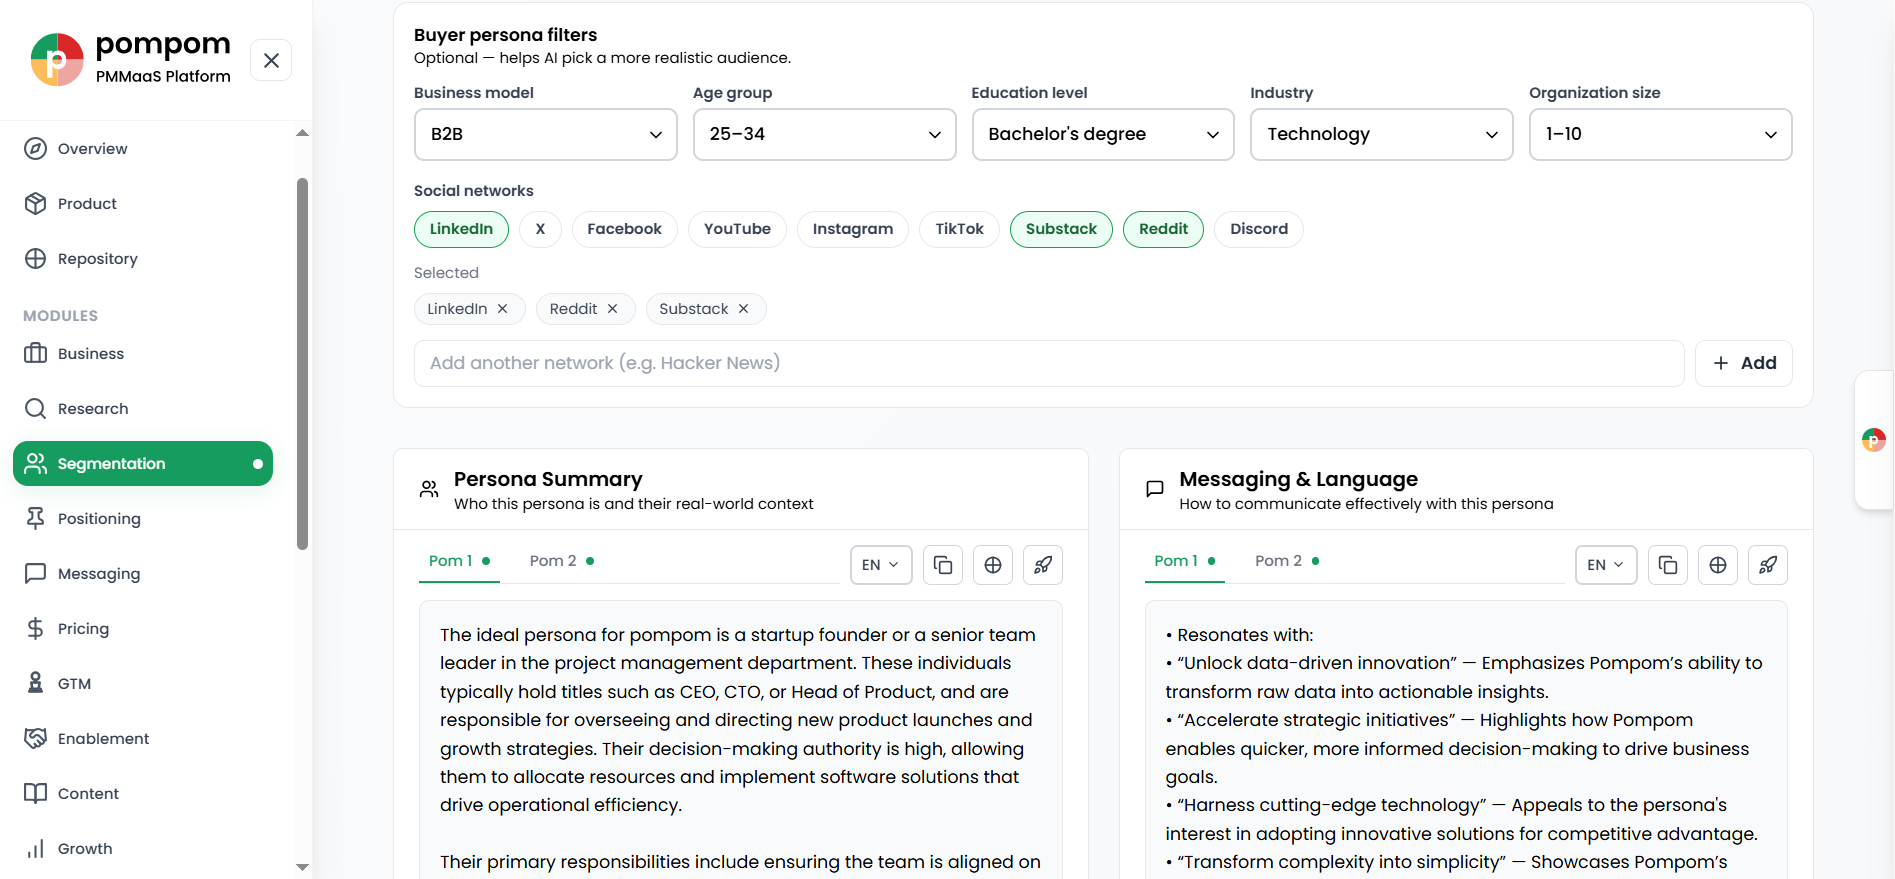The width and height of the screenshot is (1895, 879).
Task: Copy the Messaging & Language text
Action: click(x=1668, y=565)
